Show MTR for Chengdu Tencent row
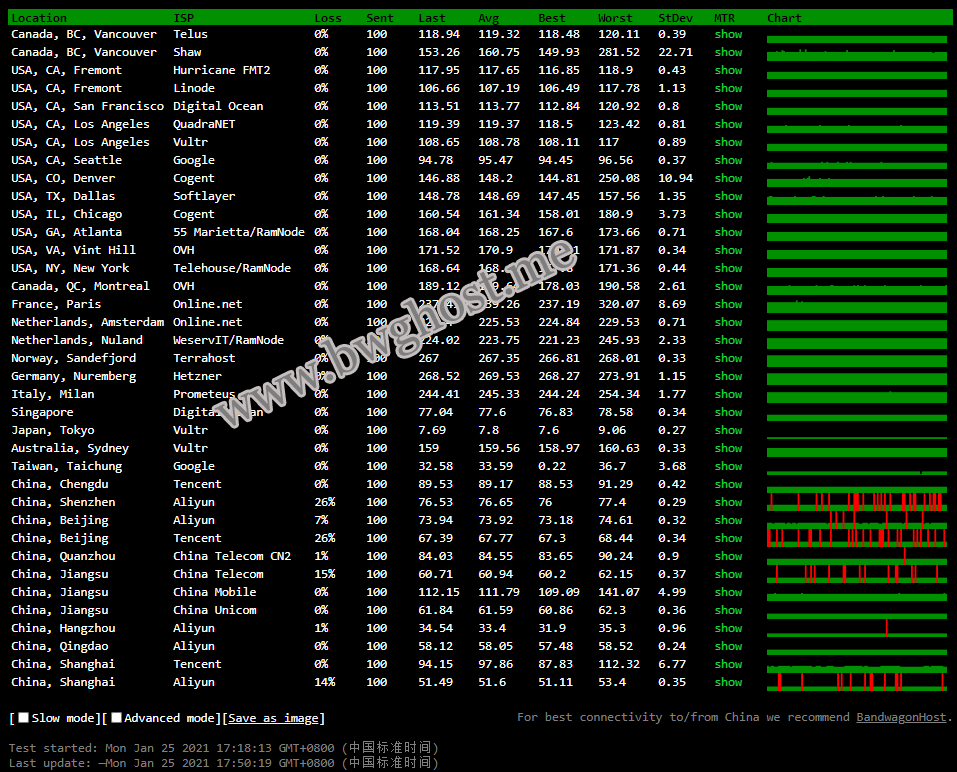 729,485
